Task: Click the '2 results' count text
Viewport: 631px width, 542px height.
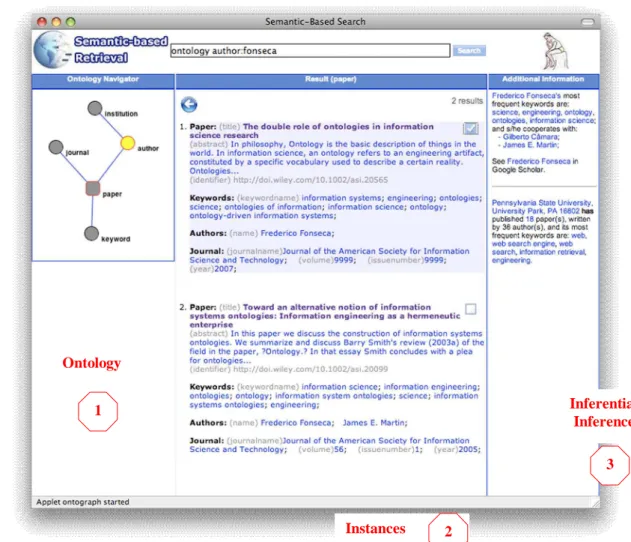Action: [x=467, y=101]
